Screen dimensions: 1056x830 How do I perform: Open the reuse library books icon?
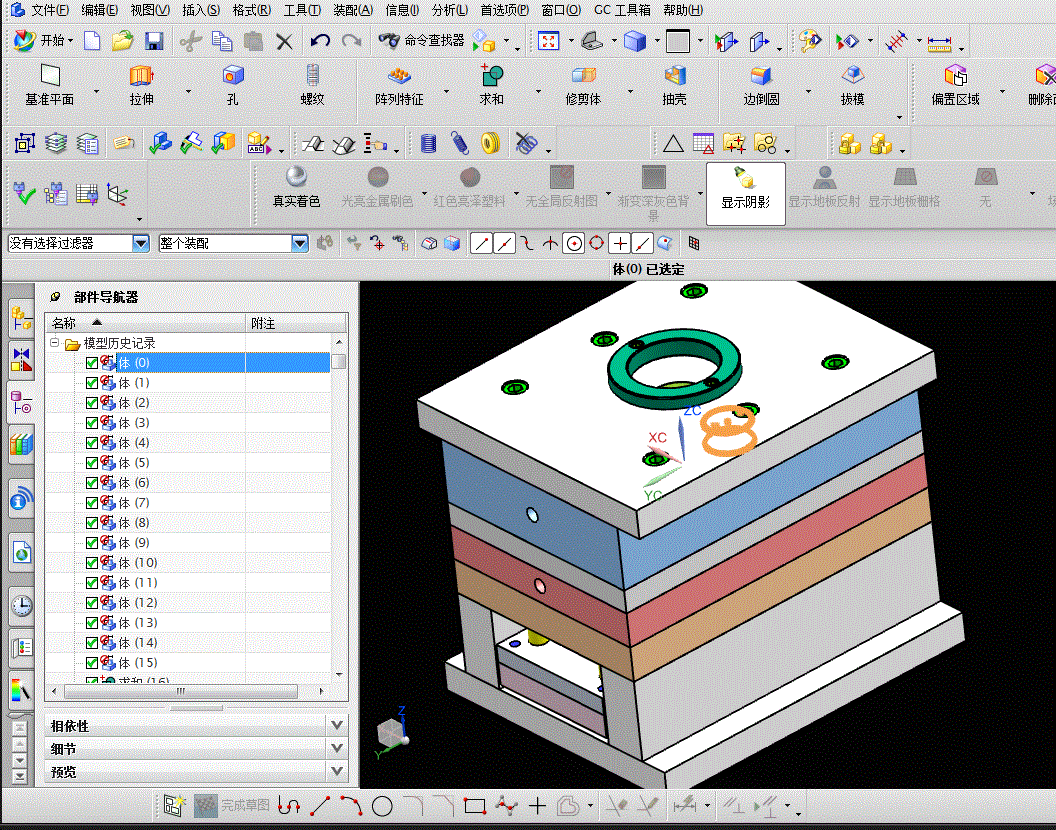(22, 445)
